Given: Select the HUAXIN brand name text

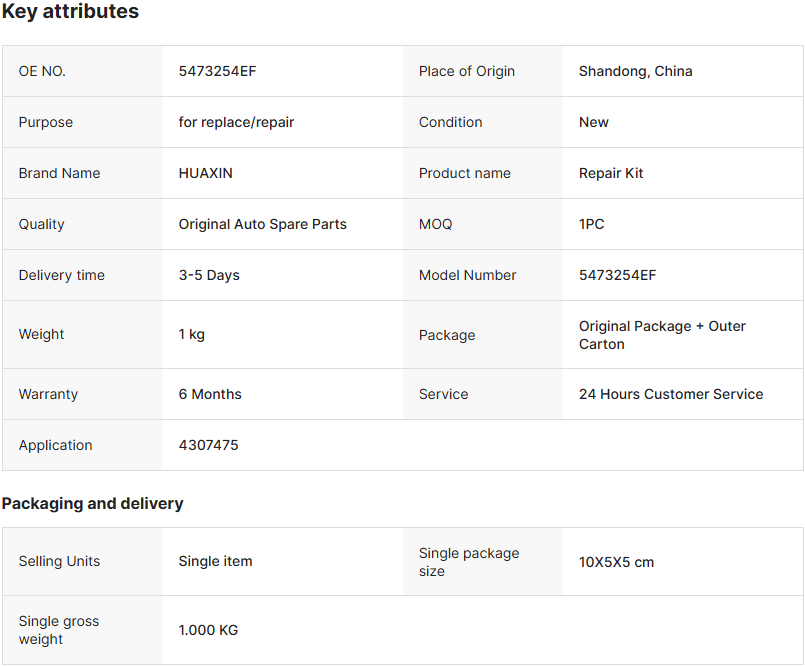Looking at the screenshot, I should pos(205,173).
